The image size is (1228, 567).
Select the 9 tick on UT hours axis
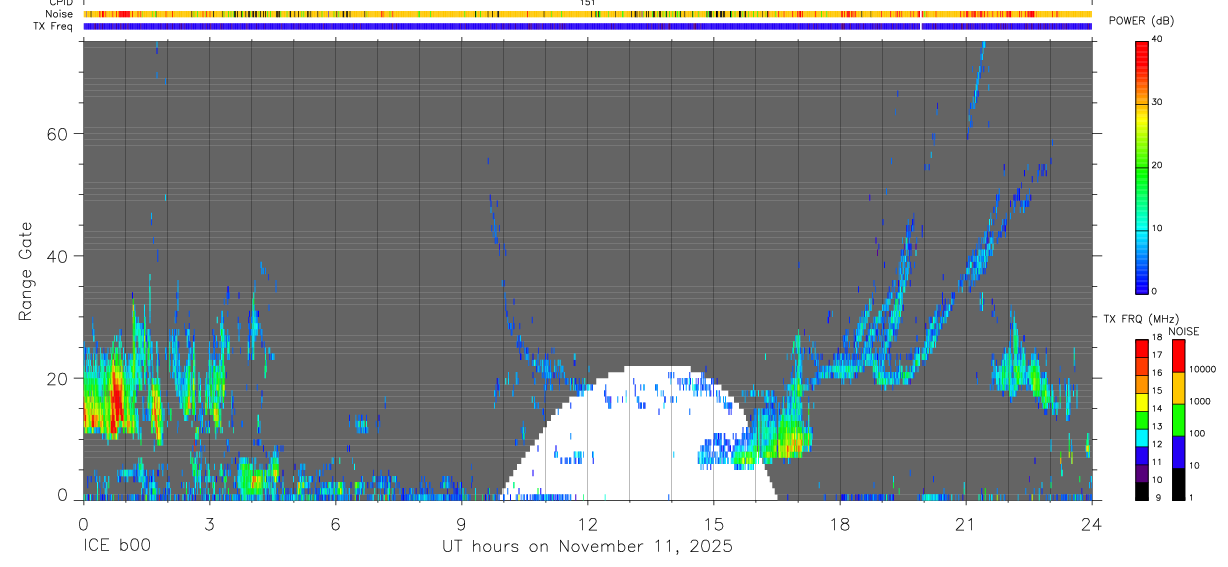point(461,523)
